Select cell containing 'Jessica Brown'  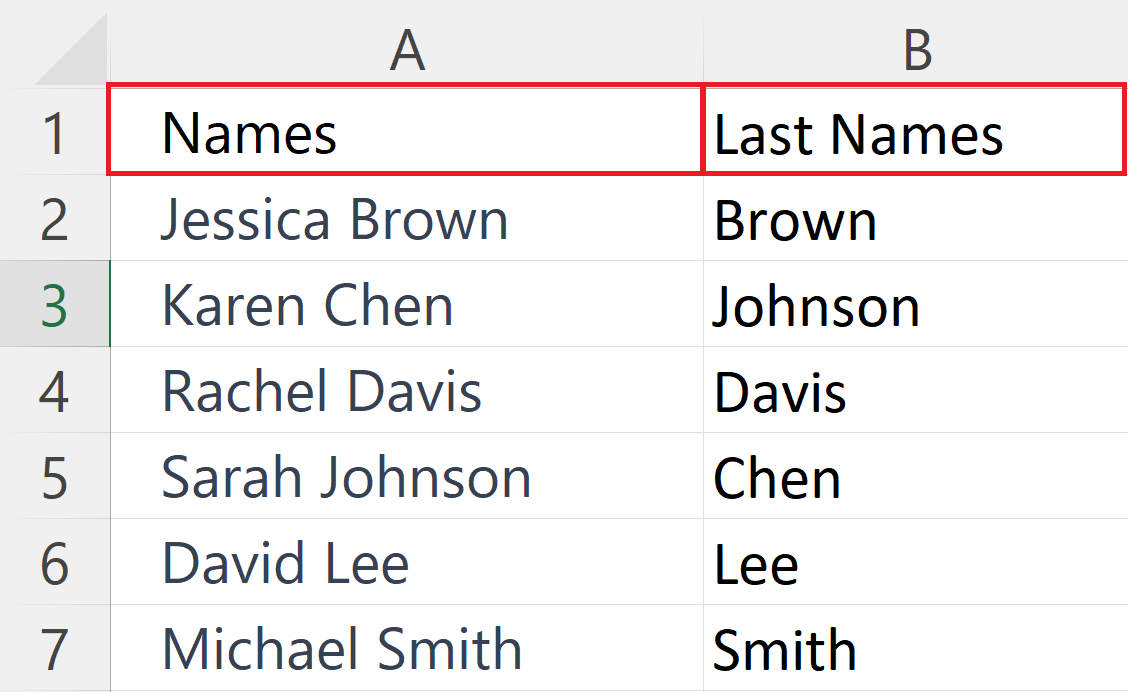[406, 218]
